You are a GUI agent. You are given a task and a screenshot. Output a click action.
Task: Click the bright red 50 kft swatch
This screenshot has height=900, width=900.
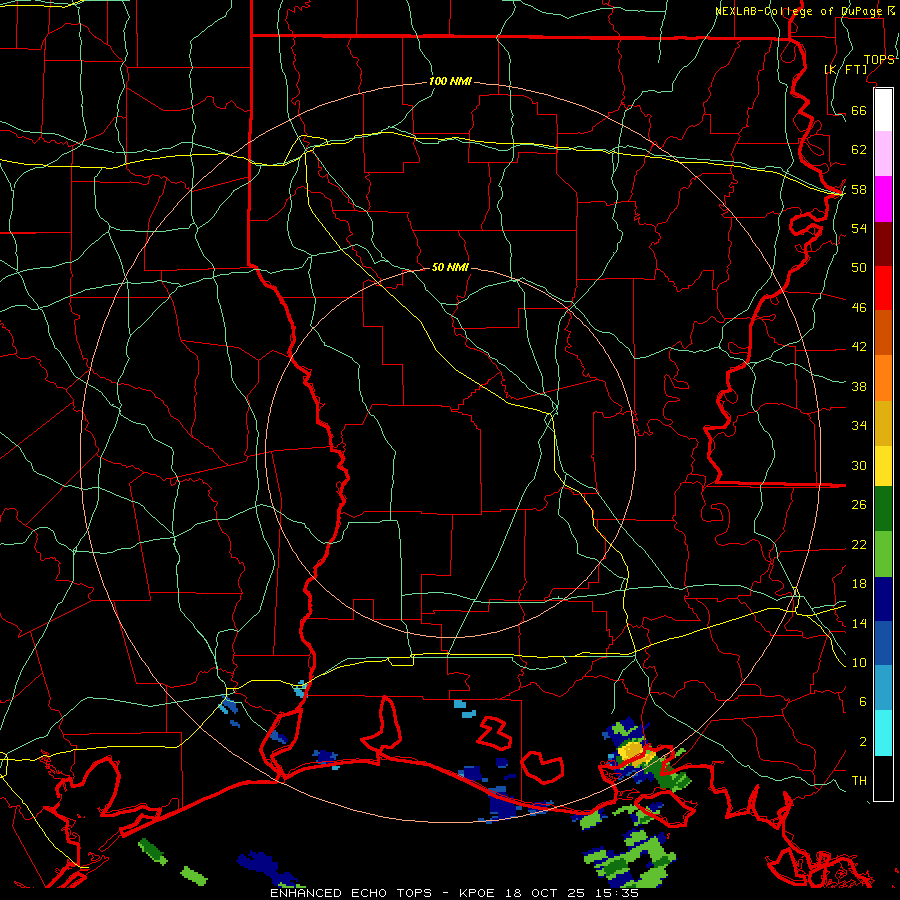coord(883,288)
